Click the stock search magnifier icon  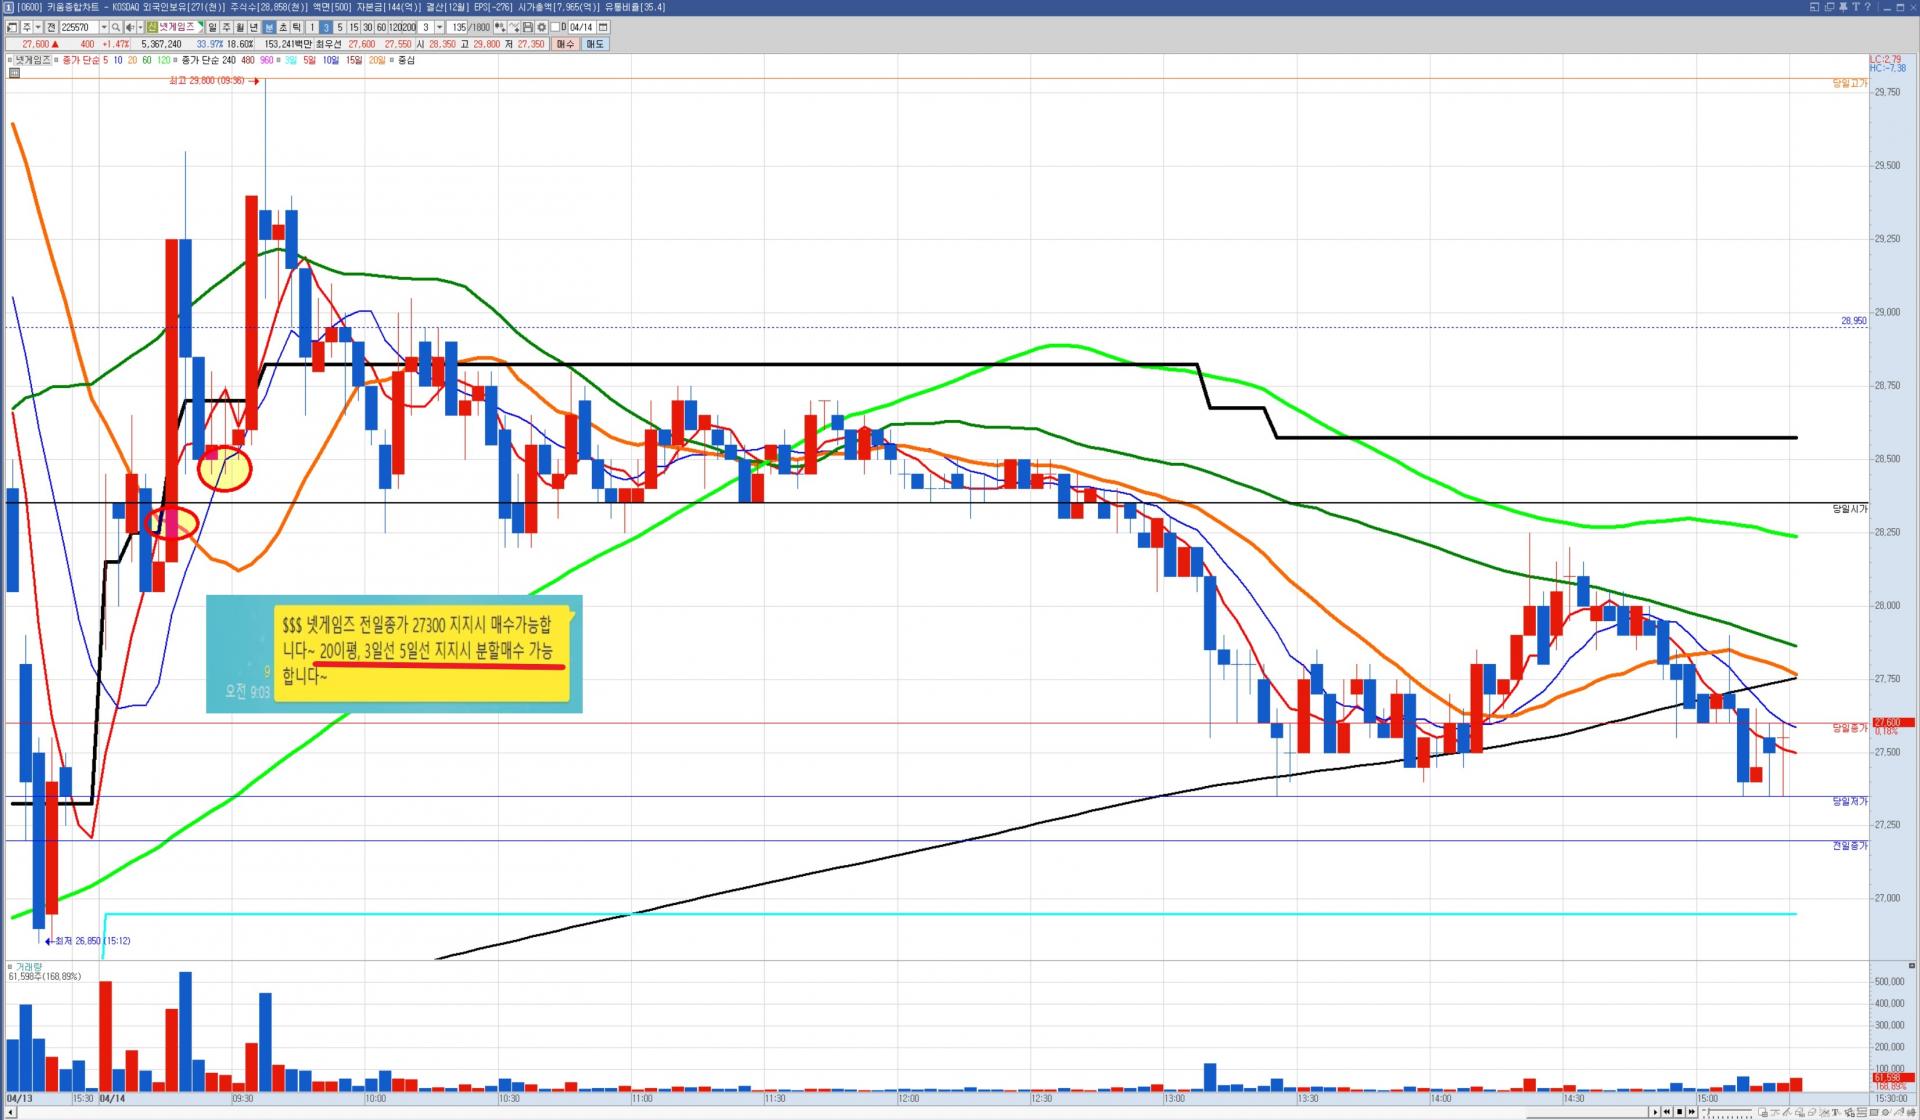pos(116,27)
